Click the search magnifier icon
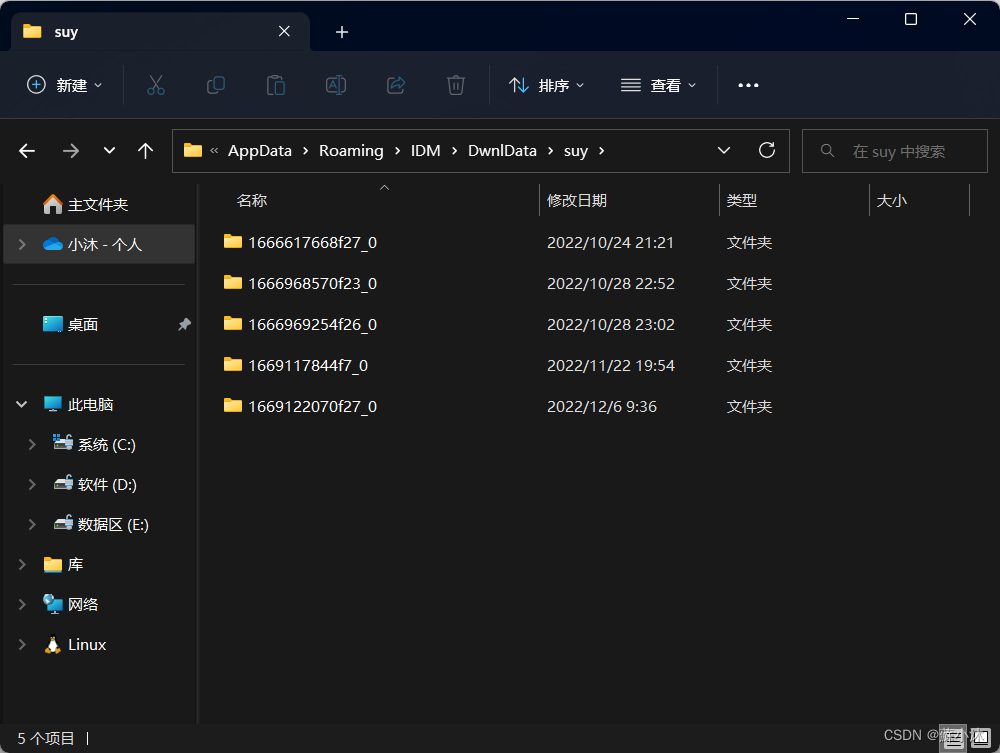 [x=827, y=150]
